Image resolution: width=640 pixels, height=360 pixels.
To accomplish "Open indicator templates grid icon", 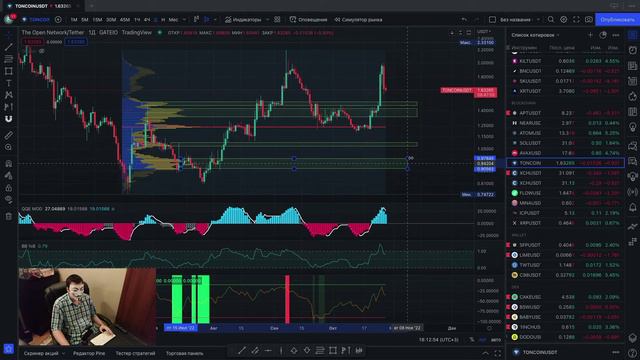I will [x=277, y=20].
